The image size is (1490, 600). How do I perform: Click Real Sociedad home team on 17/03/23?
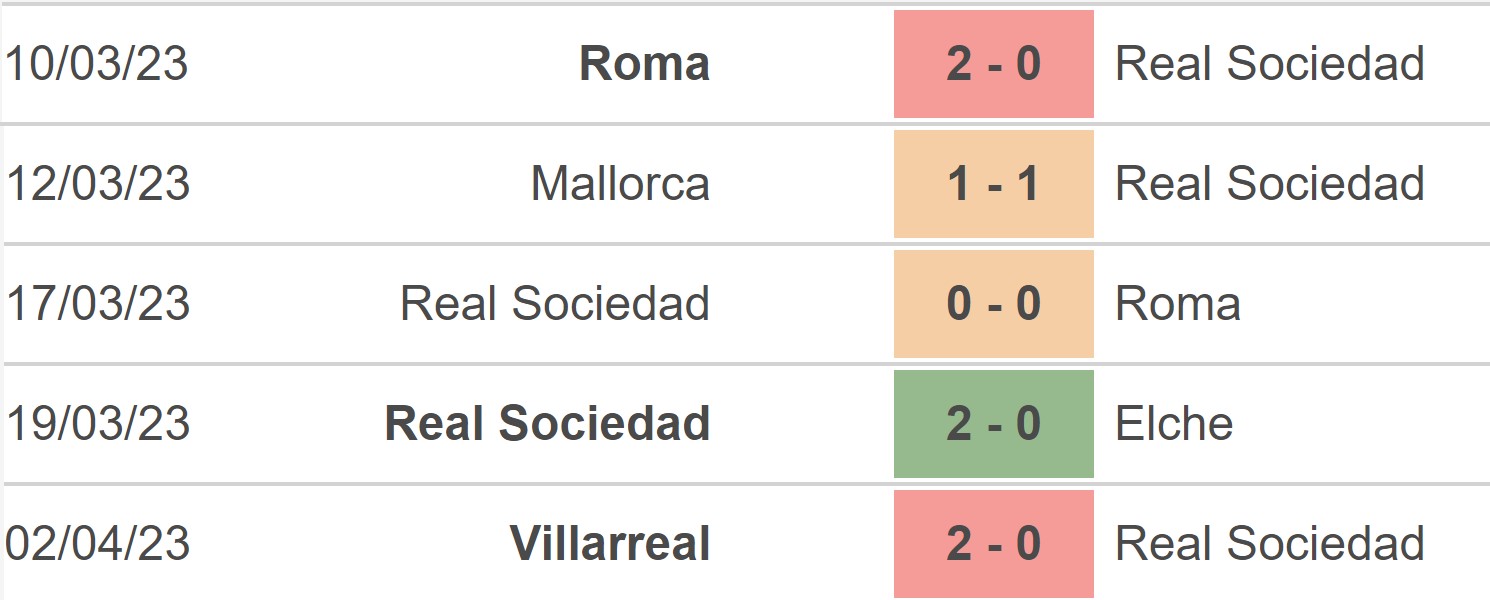point(555,304)
